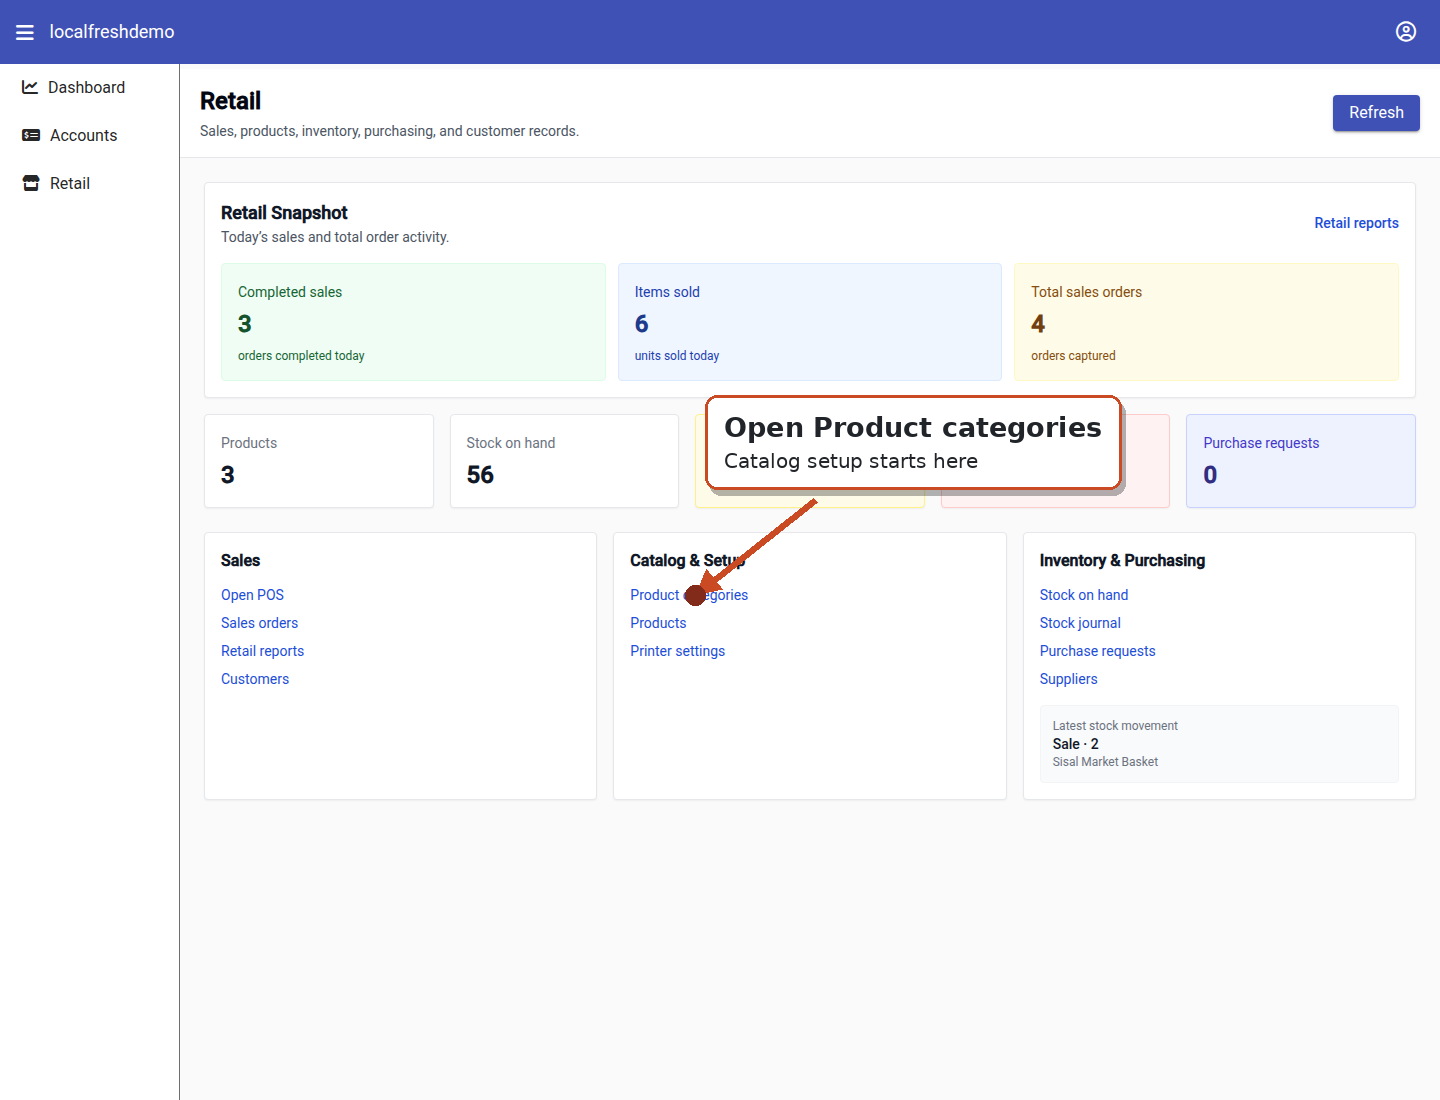This screenshot has height=1100, width=1440.
Task: Click the Completed sales card
Action: point(413,322)
